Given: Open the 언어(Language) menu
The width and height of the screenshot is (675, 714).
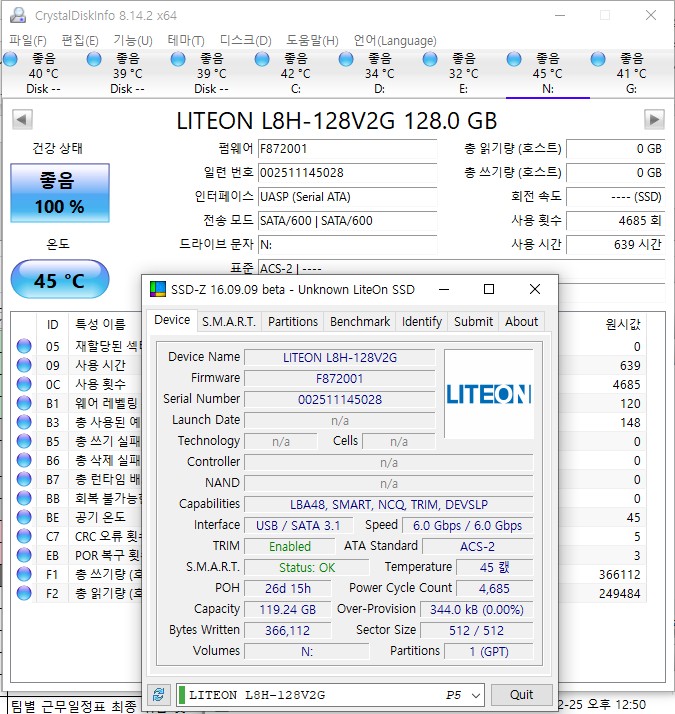Looking at the screenshot, I should [x=395, y=41].
